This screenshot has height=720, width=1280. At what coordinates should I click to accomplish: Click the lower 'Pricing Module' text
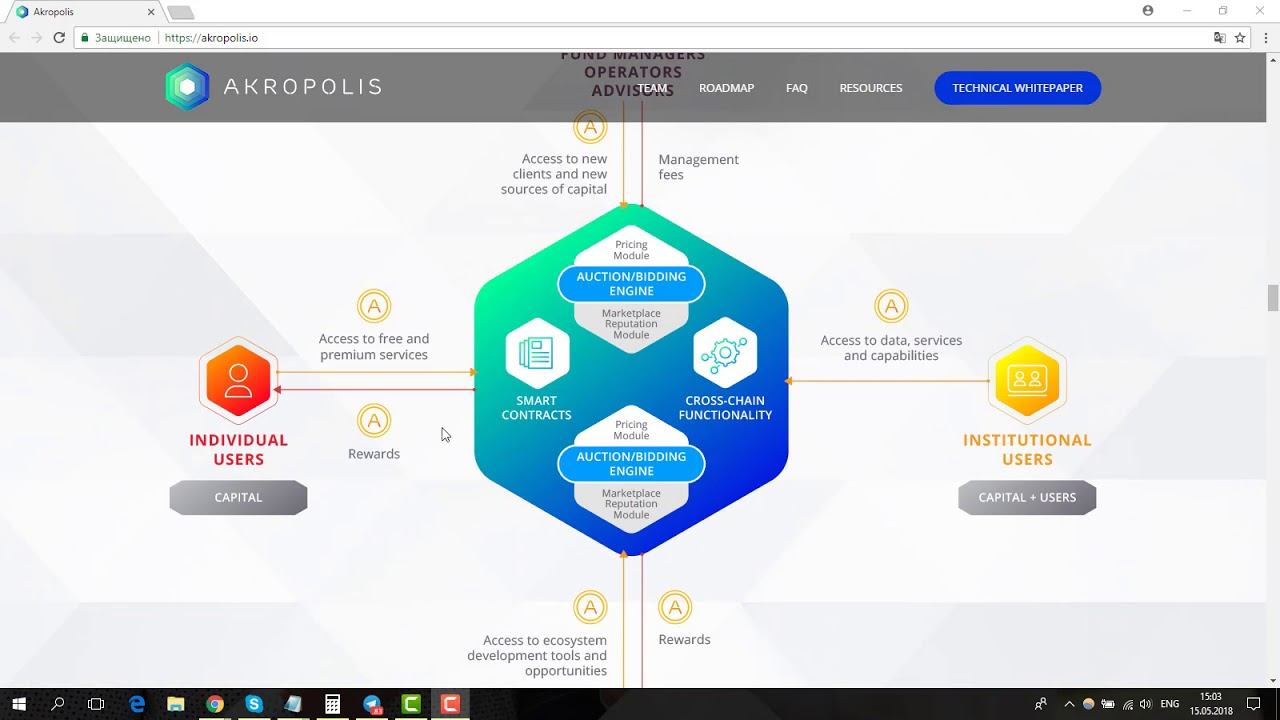tap(631, 430)
